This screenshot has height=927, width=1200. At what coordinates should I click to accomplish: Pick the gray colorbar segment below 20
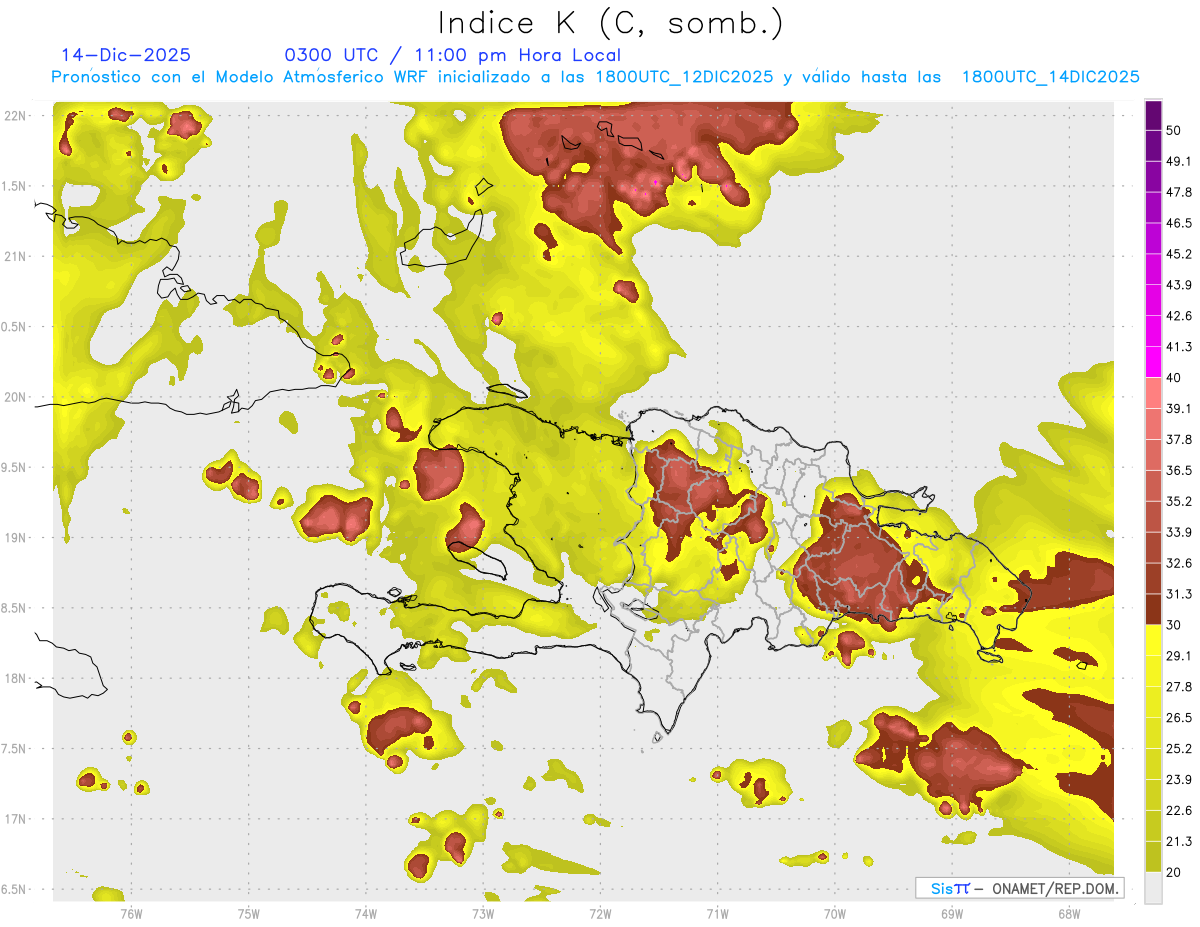coord(1153,888)
